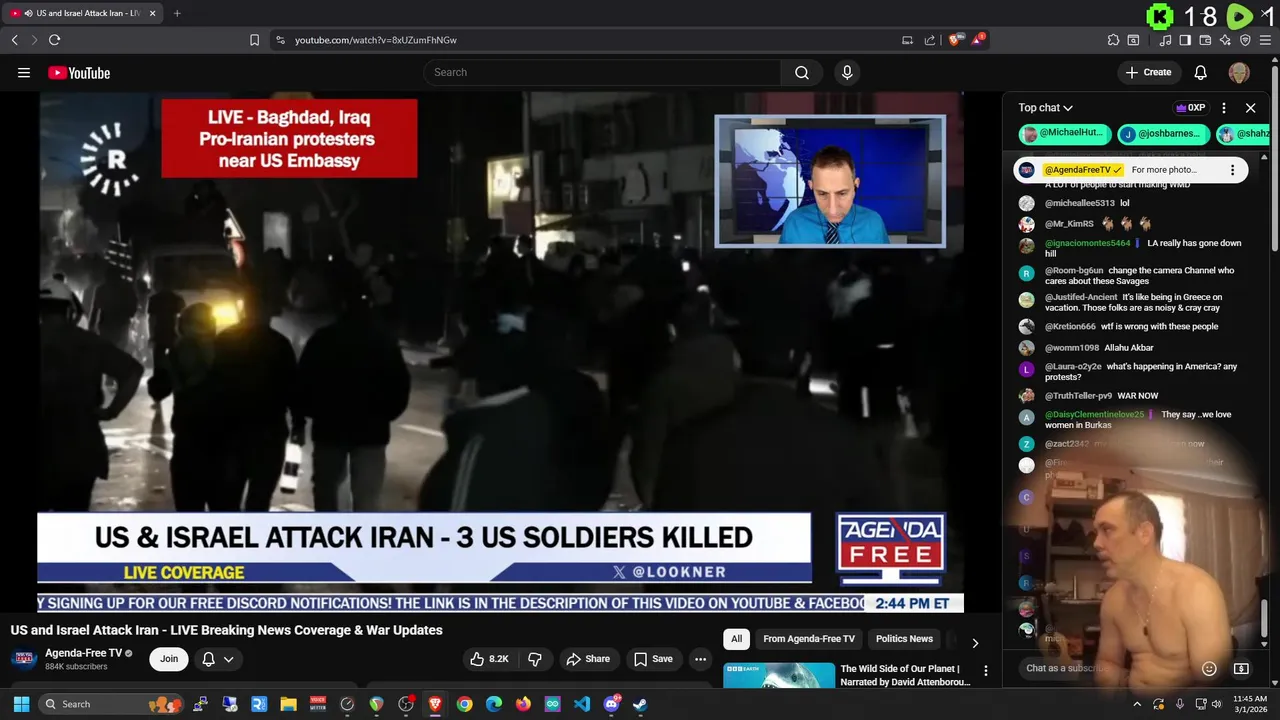Click the @ignaciomontes5464 chat username
Screen dimensions: 1280x720
tap(1088, 243)
